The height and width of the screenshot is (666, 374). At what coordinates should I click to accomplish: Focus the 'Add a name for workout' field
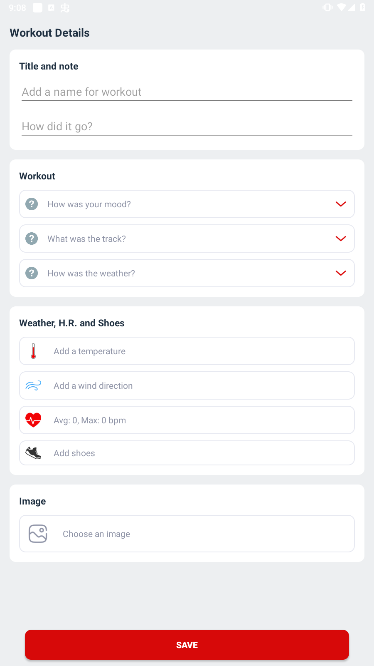tap(187, 92)
